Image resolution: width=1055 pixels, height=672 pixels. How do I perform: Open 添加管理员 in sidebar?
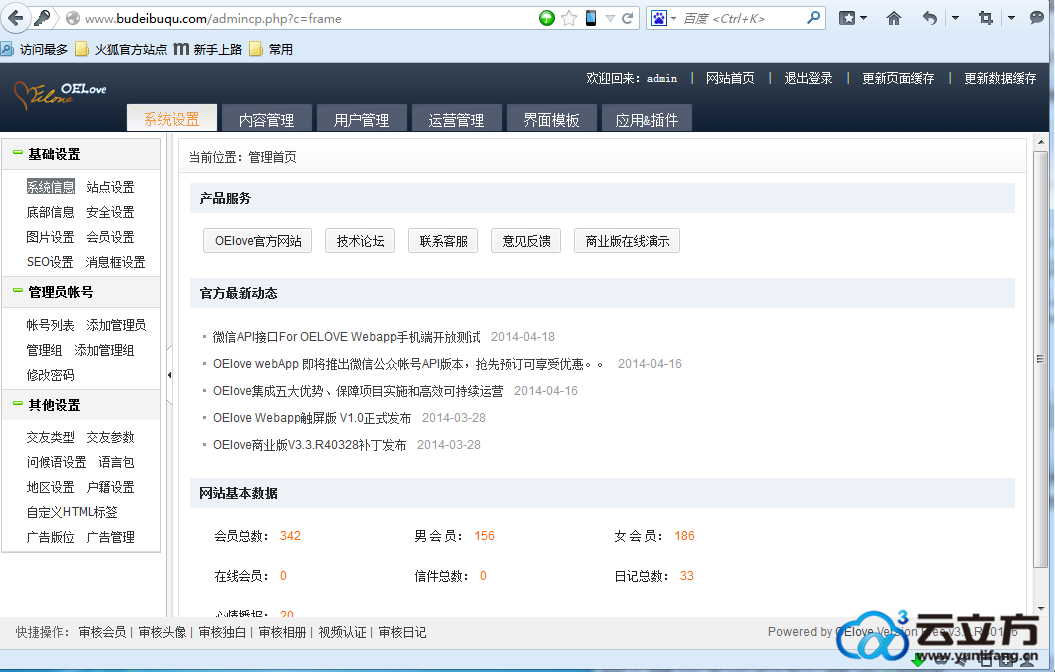(x=116, y=325)
